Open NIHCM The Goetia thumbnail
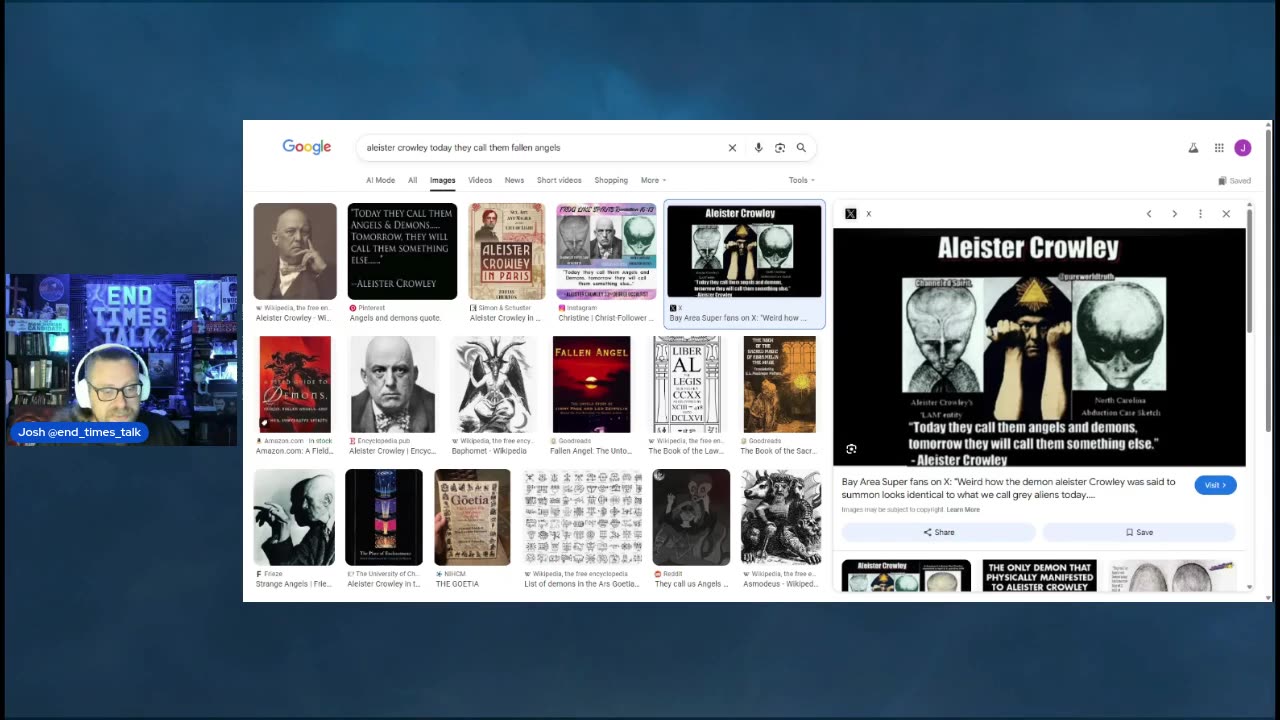 click(x=472, y=517)
